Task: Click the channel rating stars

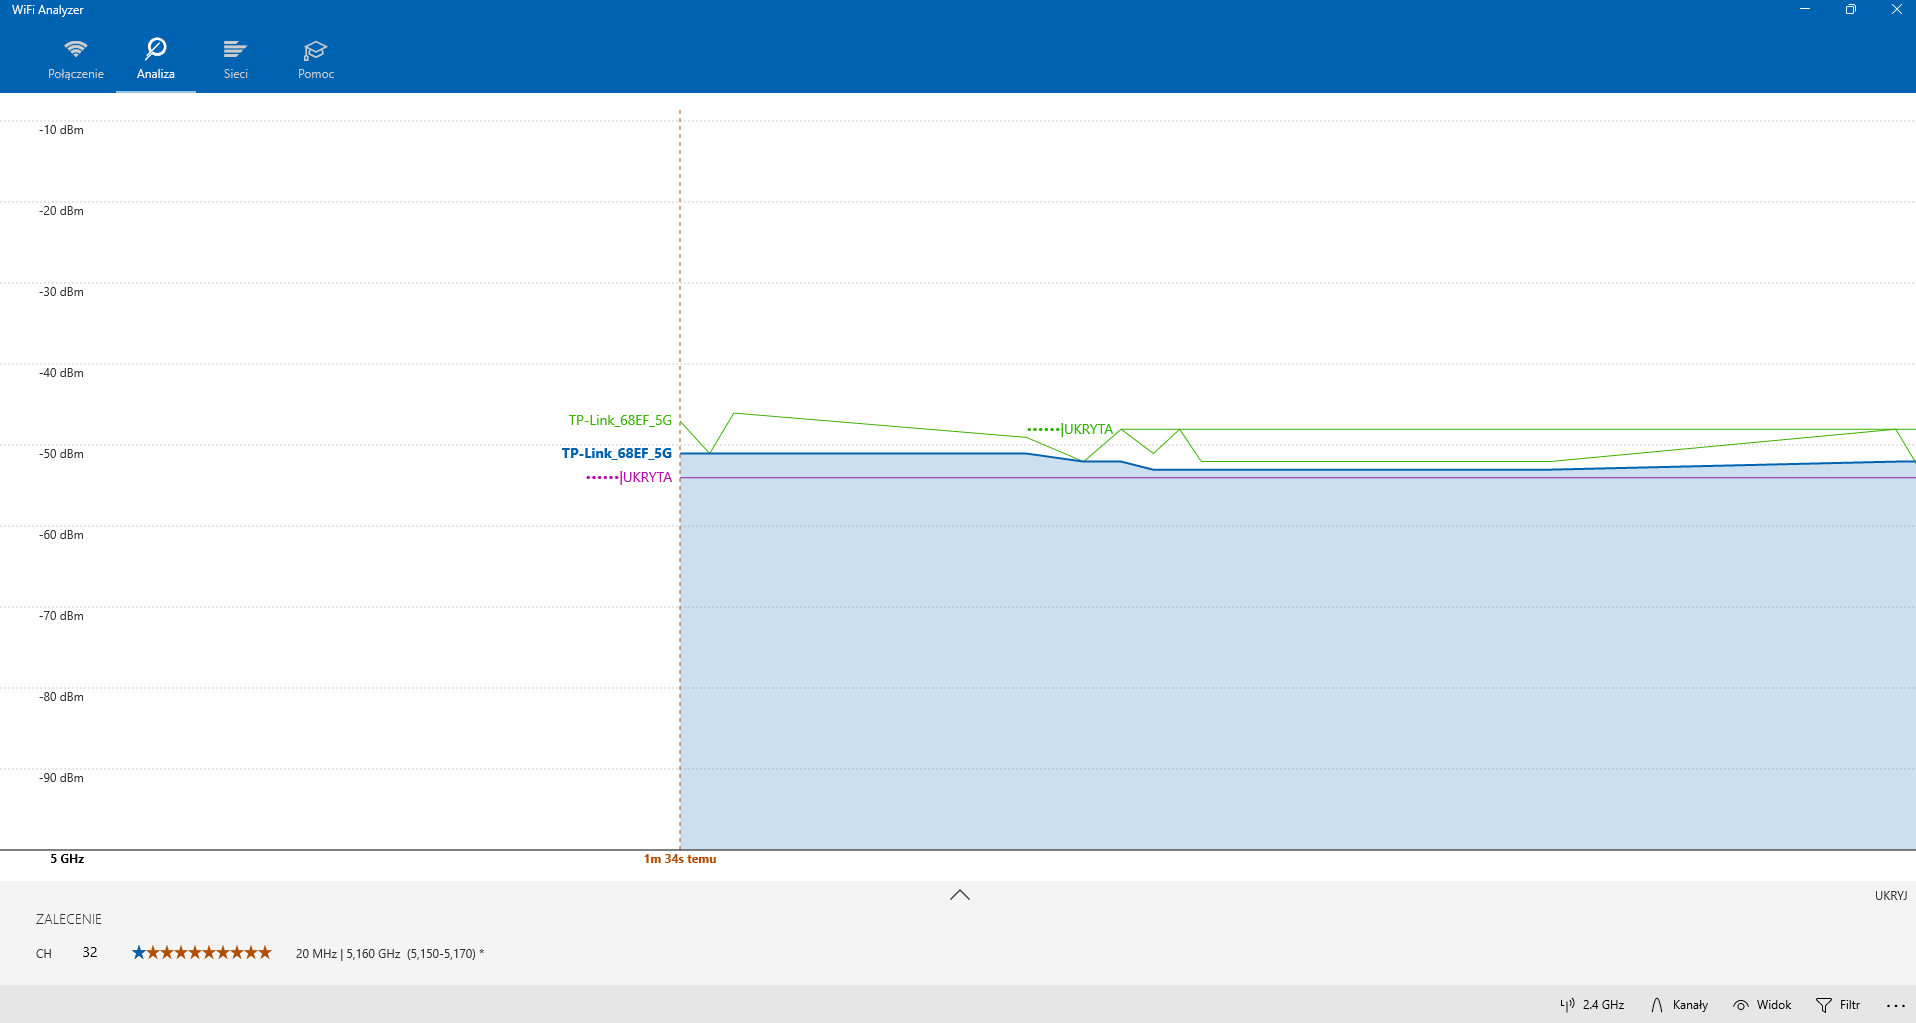Action: tap(202, 953)
